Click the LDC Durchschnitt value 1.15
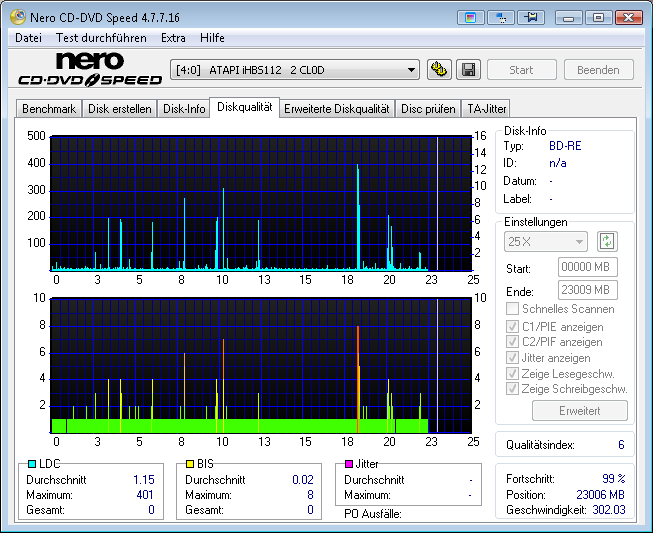653x533 pixels. point(144,480)
